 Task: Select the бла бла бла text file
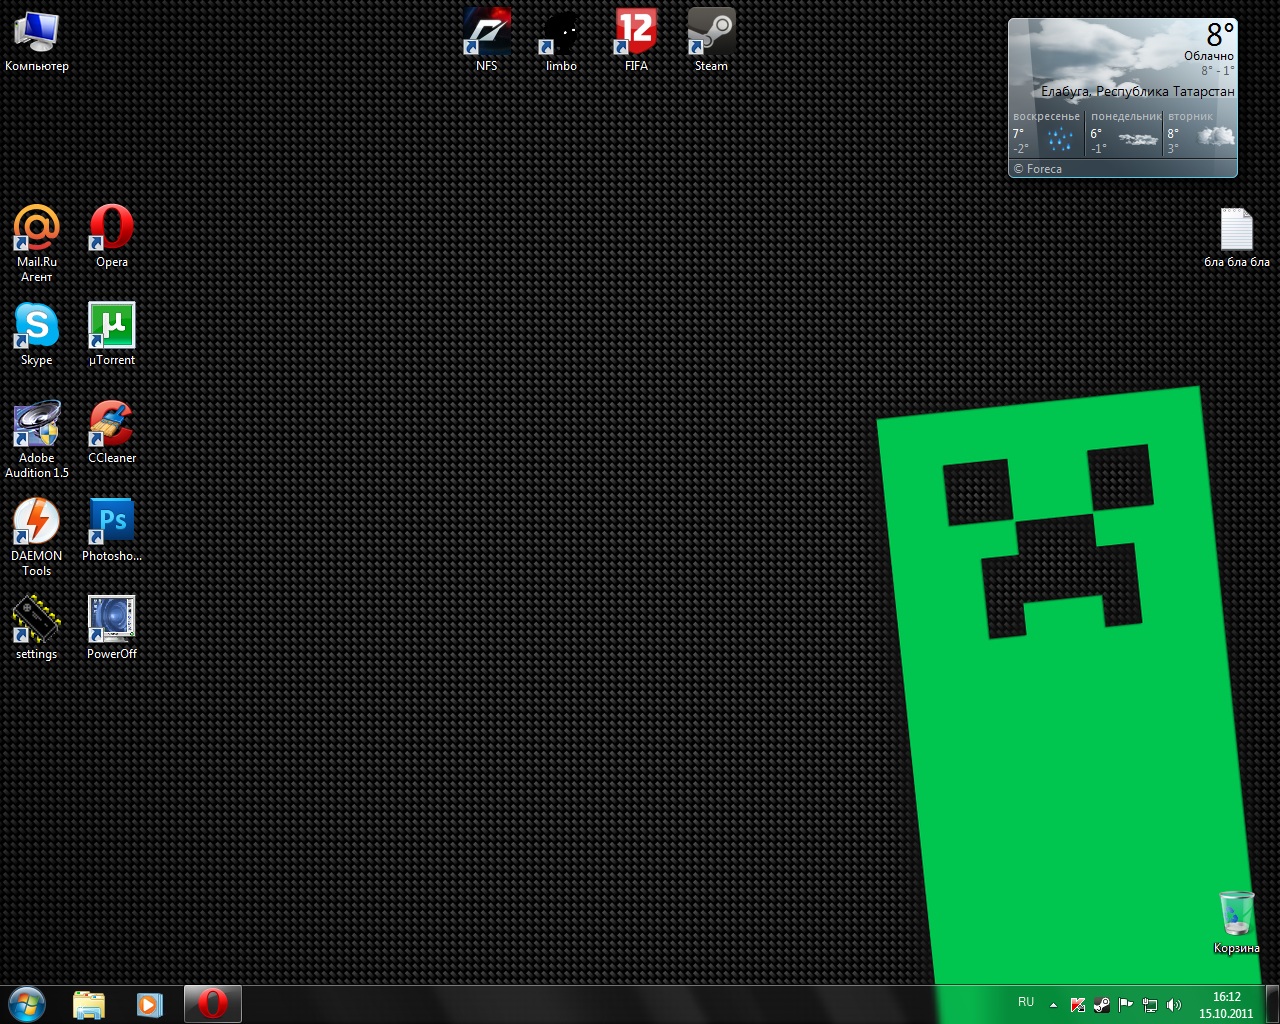coord(1237,238)
